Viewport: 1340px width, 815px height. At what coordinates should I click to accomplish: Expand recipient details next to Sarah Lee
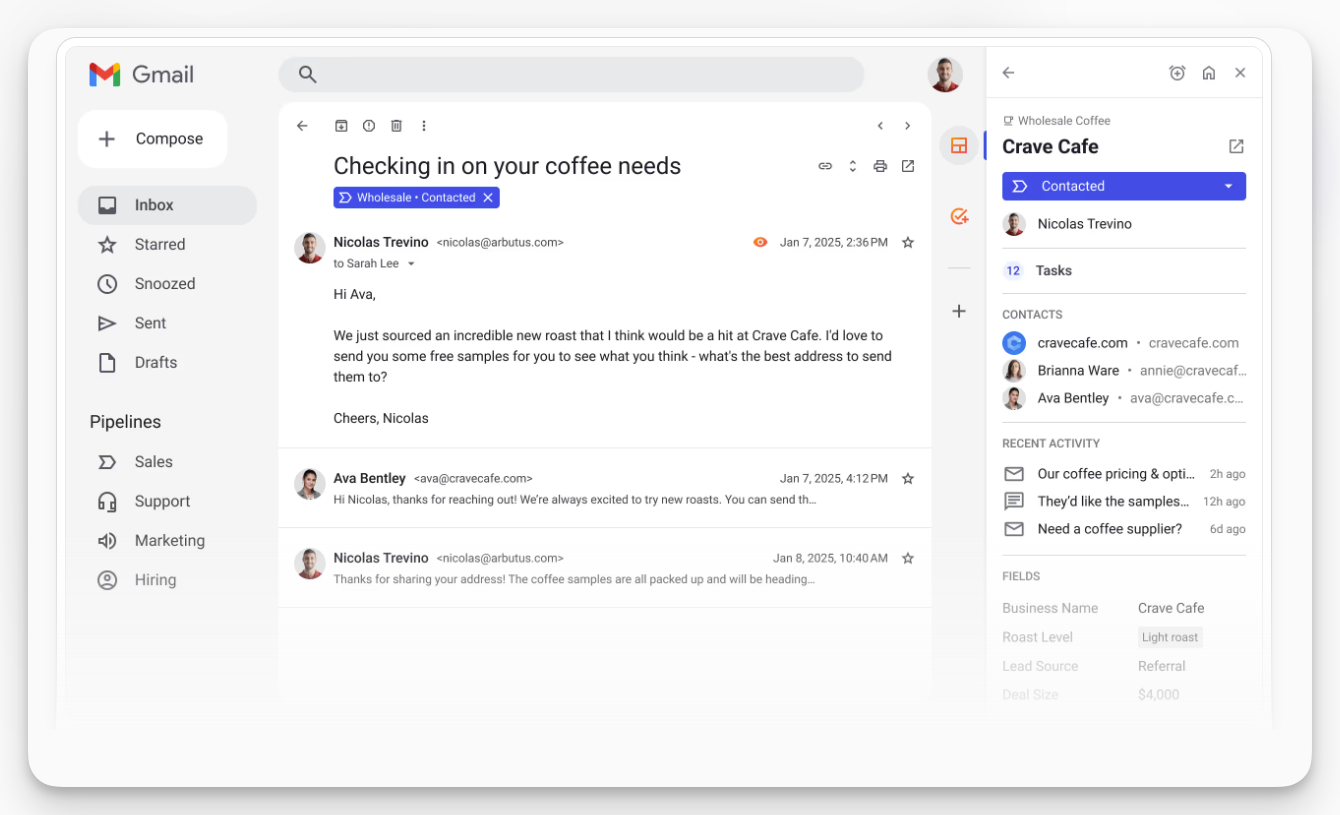click(411, 264)
